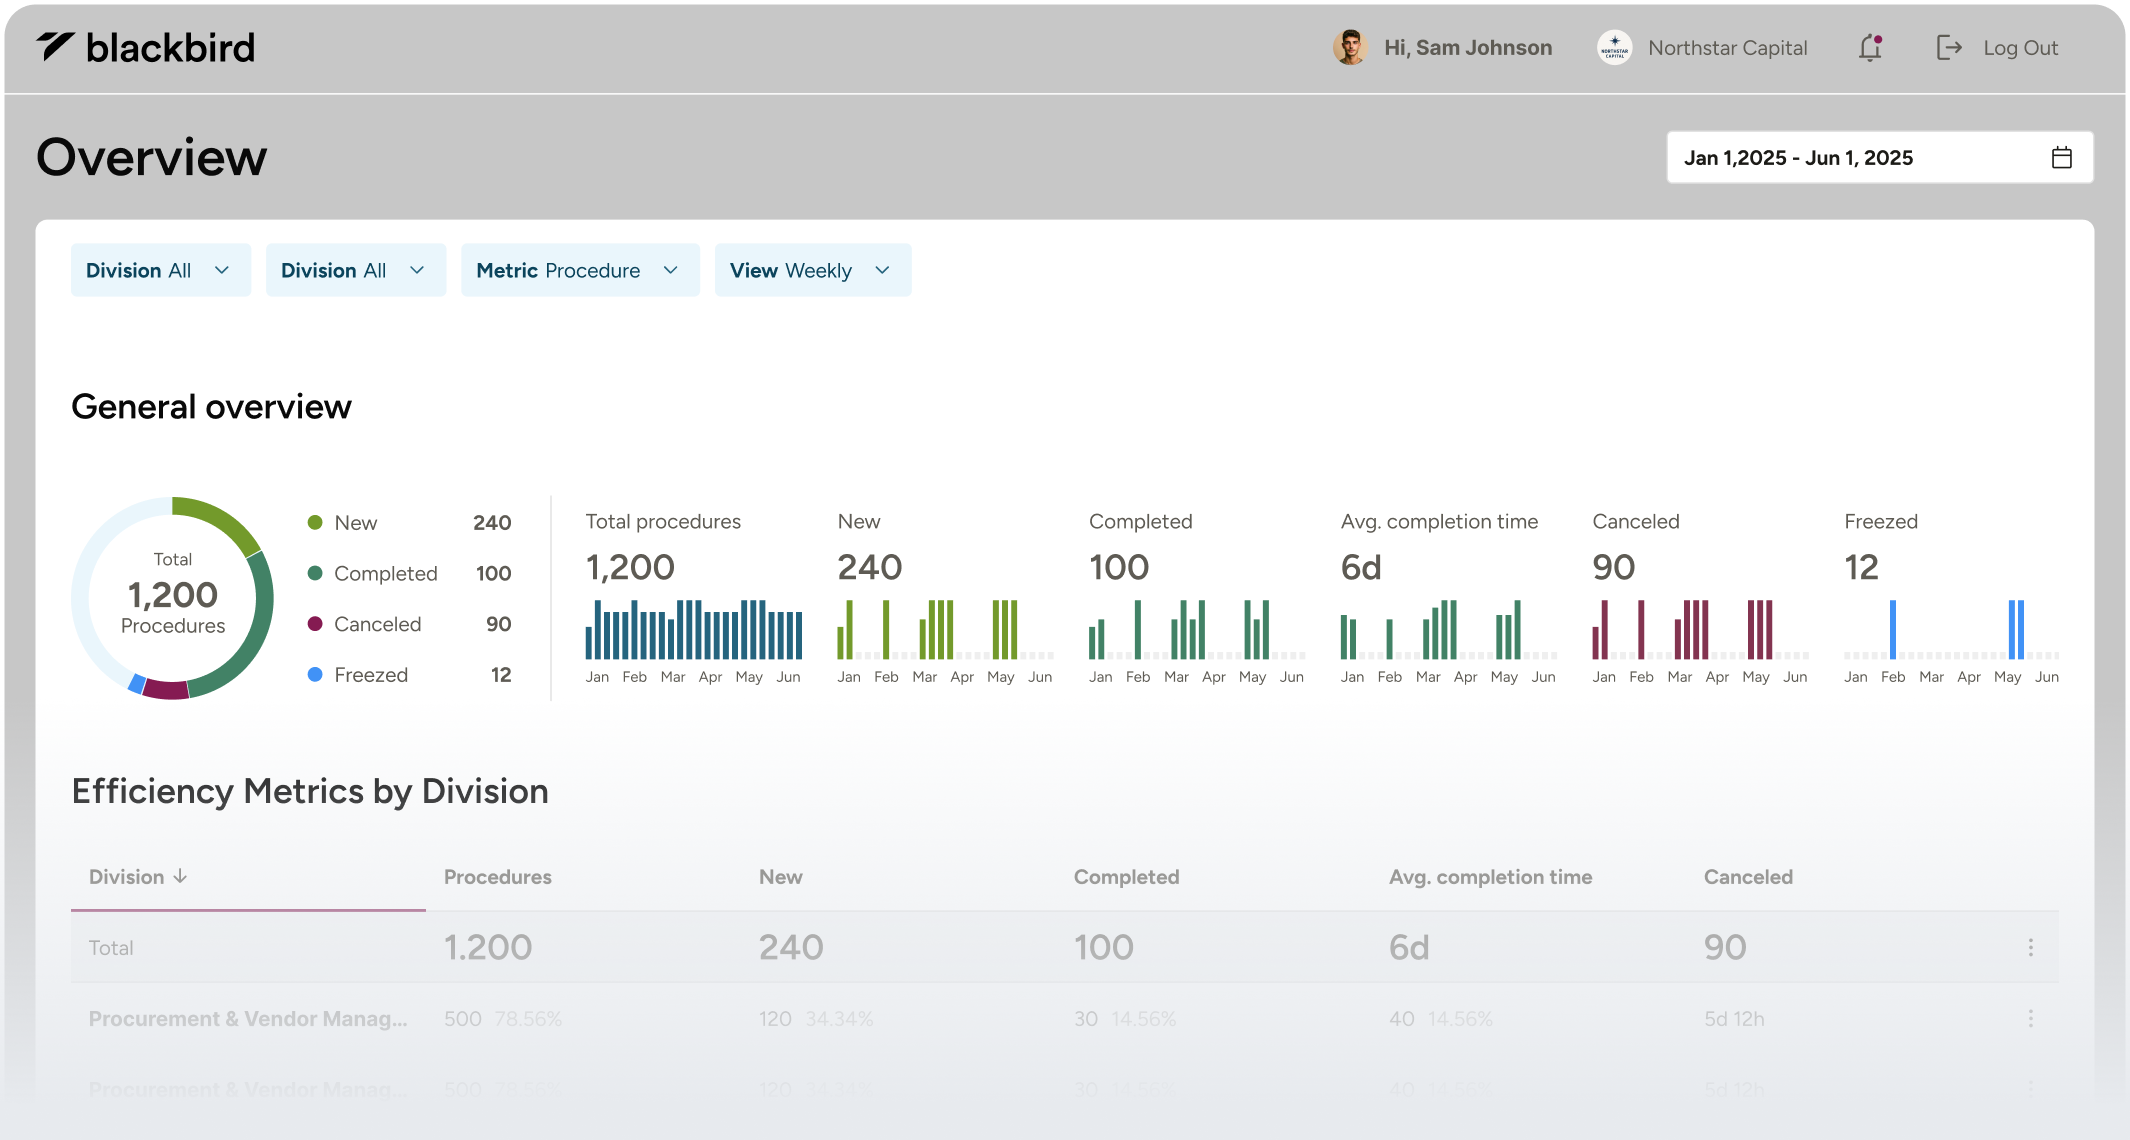
Task: Click the Northstar Capital company logo
Action: (1614, 48)
